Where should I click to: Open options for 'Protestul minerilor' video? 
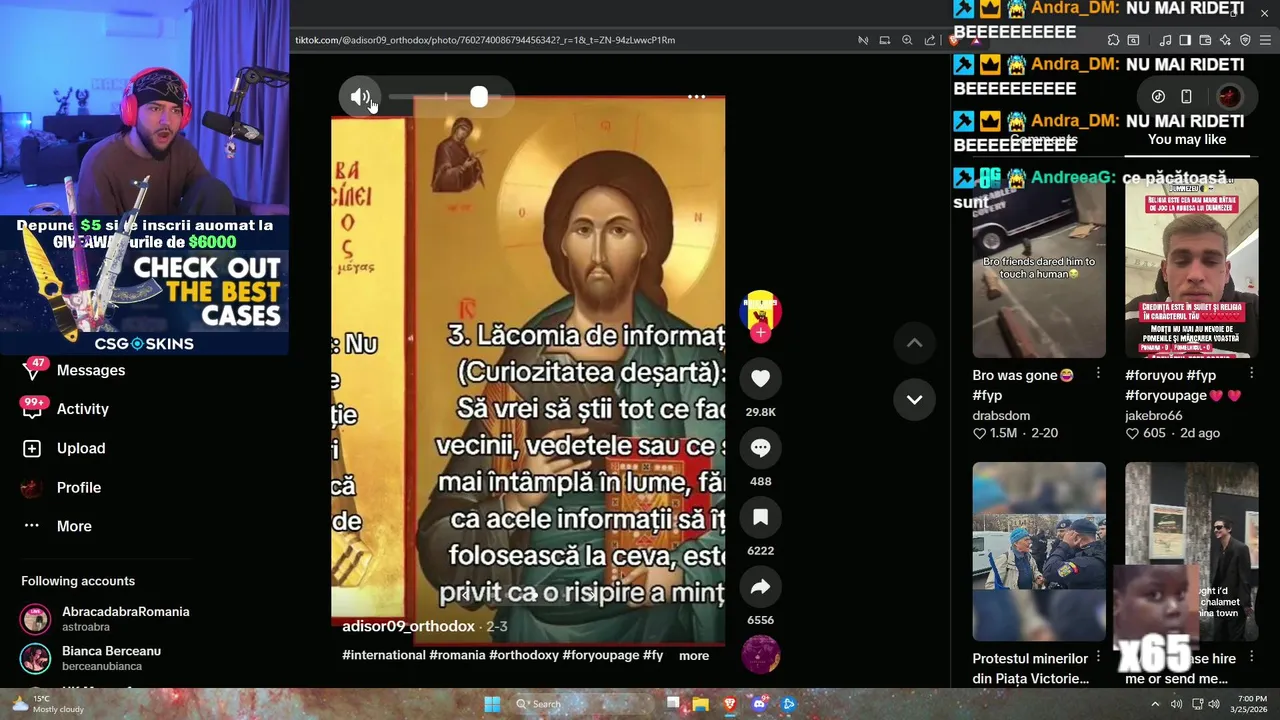pos(1098,657)
